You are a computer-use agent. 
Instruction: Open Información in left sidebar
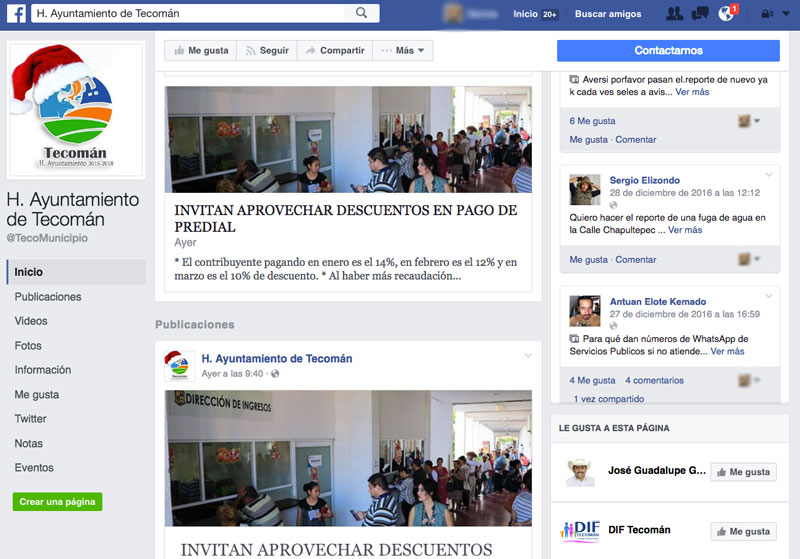coord(43,370)
